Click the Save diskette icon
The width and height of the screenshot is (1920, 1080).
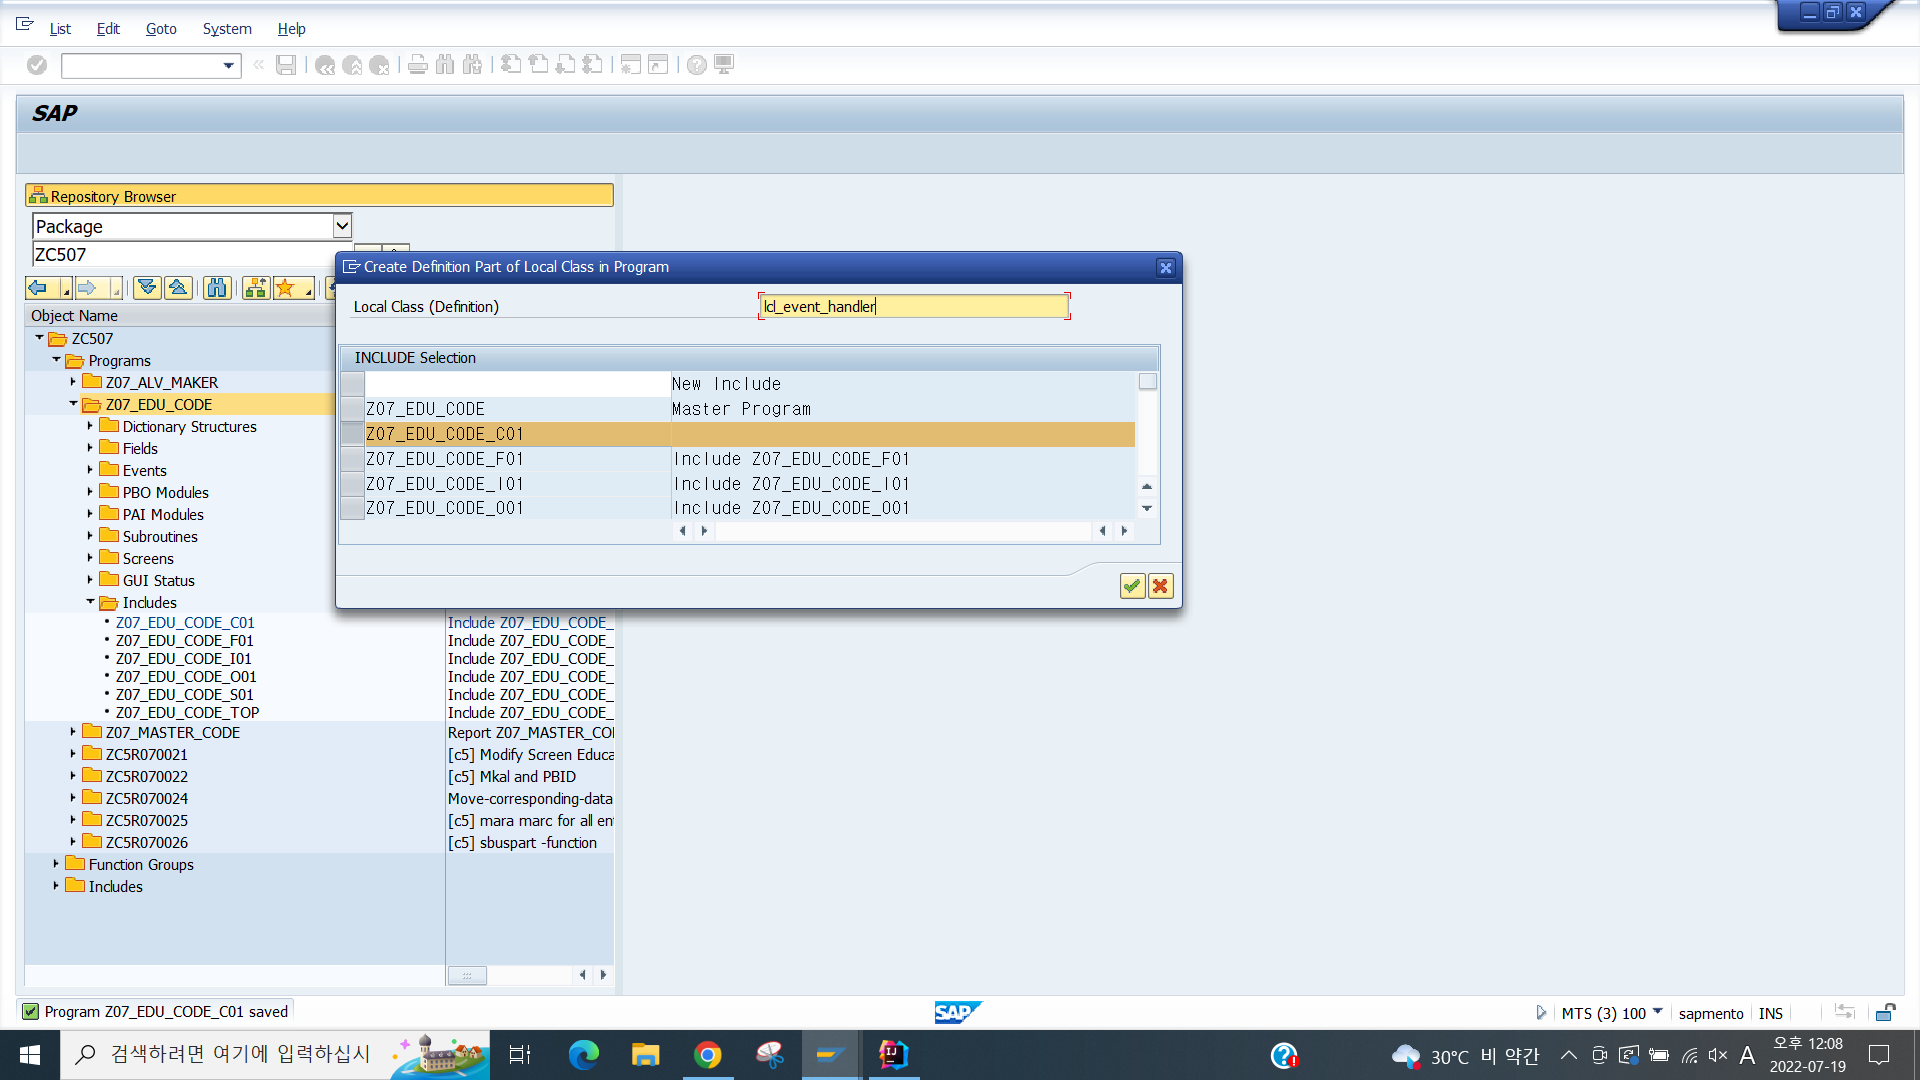coord(286,65)
